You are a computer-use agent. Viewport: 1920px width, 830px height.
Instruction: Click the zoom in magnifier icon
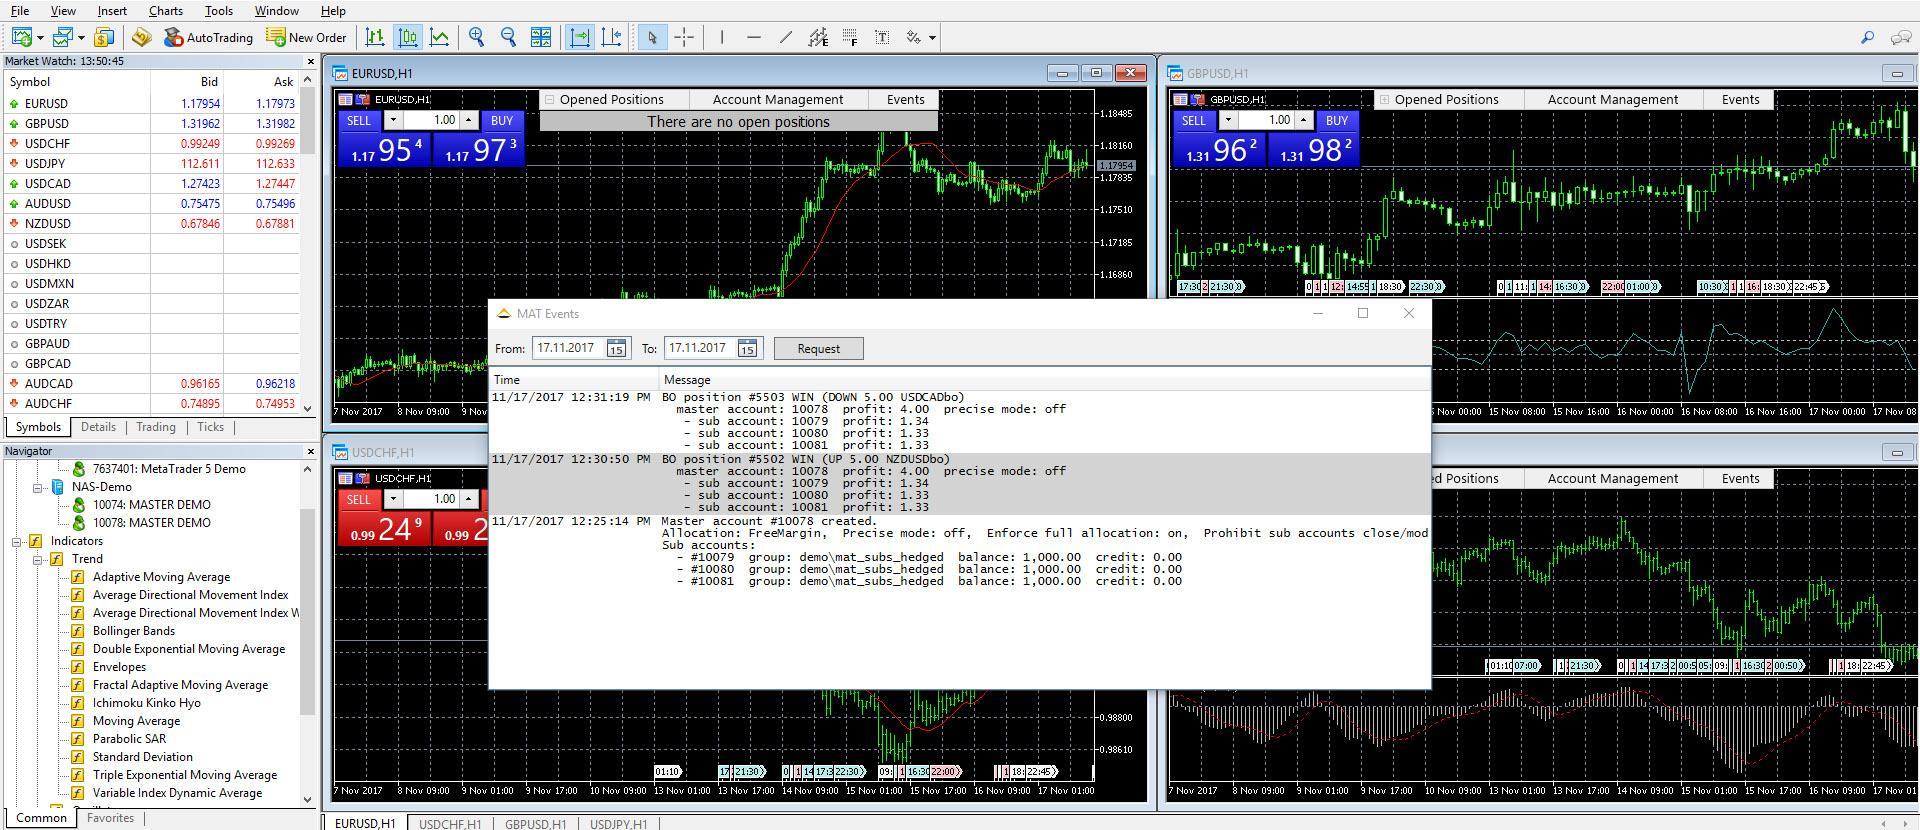(x=477, y=38)
